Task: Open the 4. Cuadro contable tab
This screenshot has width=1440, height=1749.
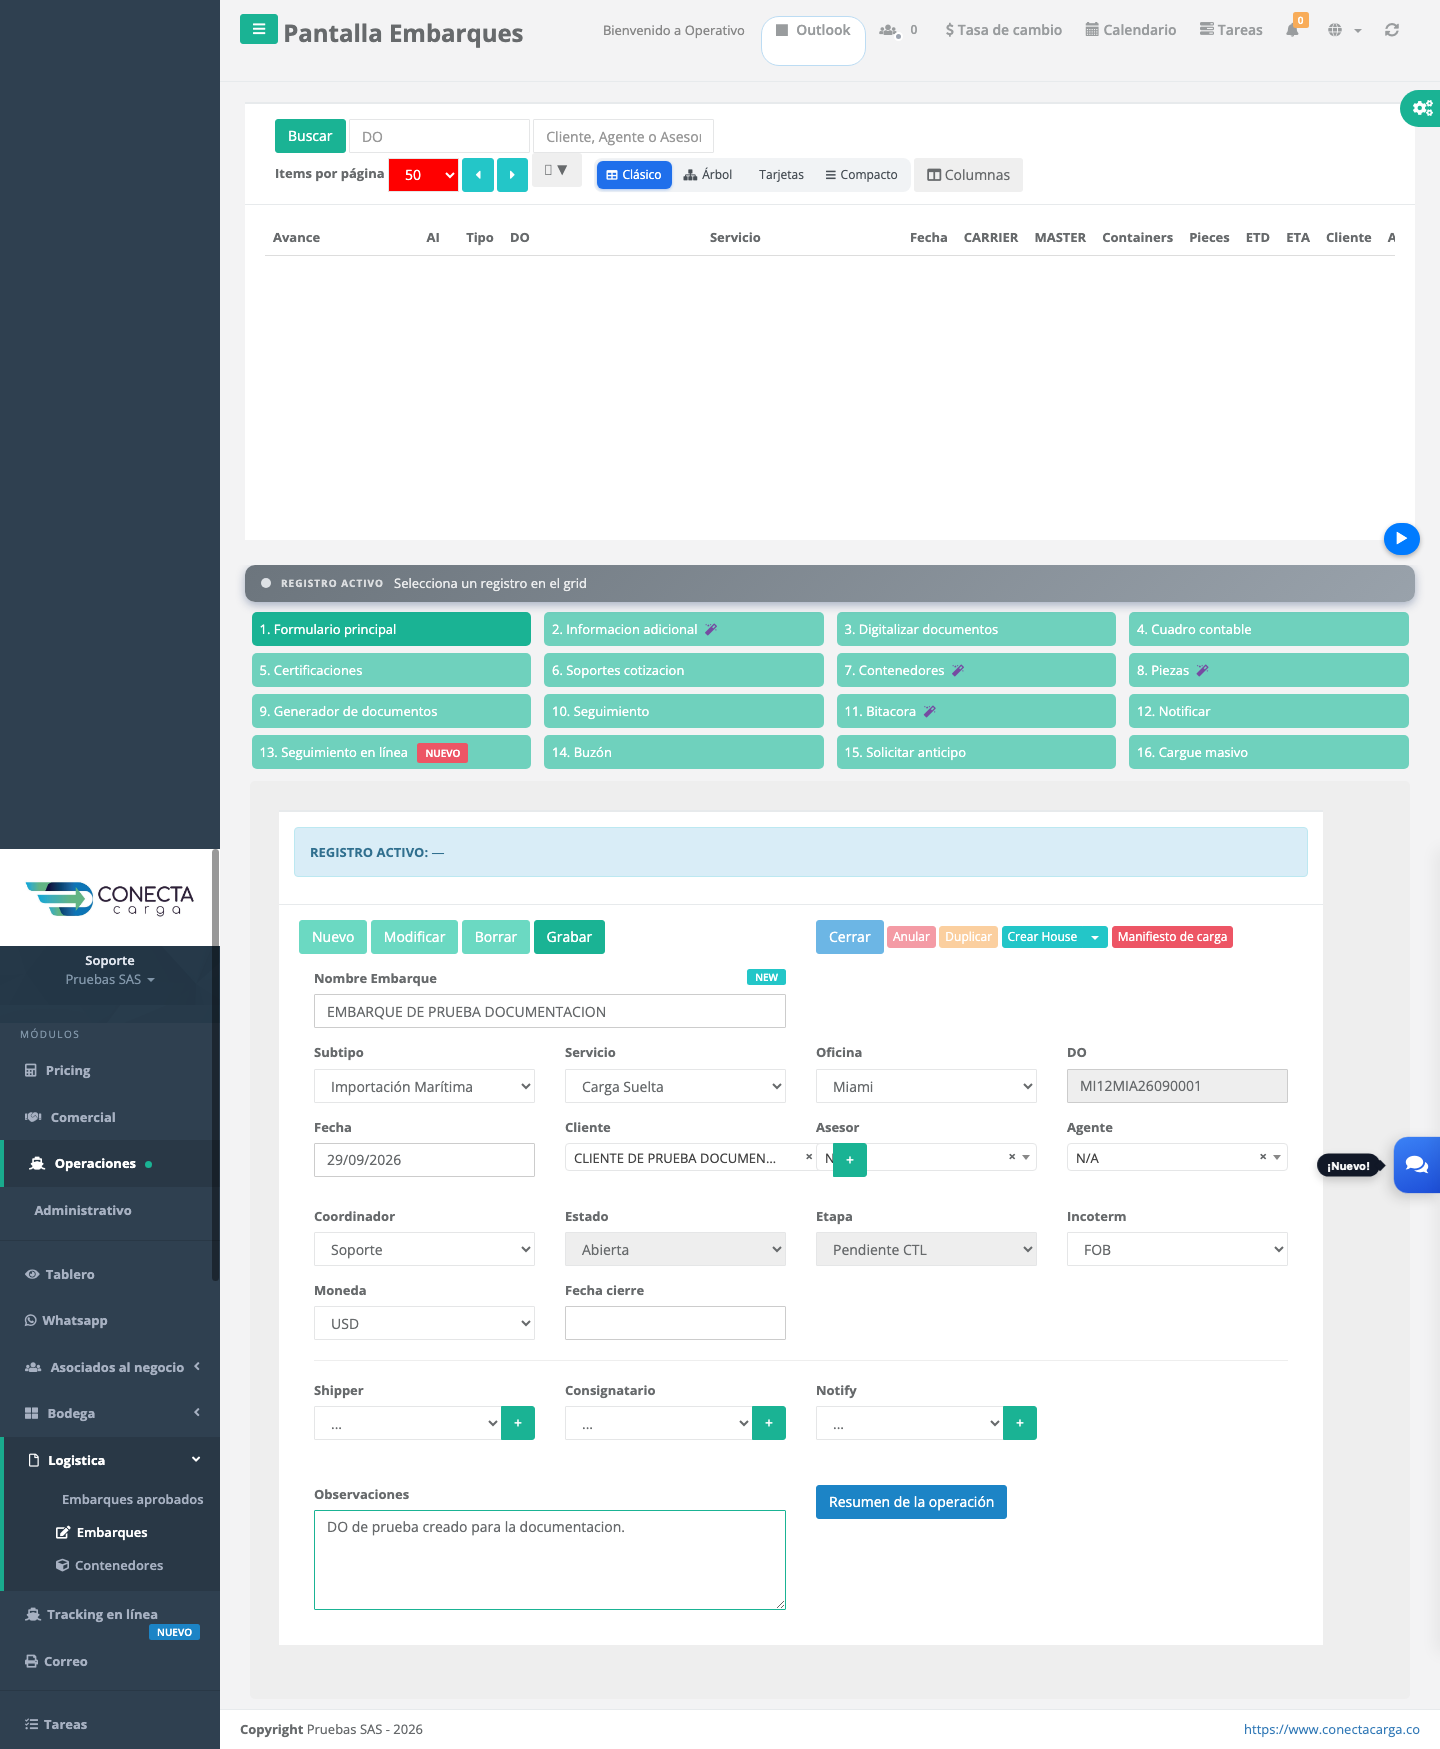Action: point(1268,629)
